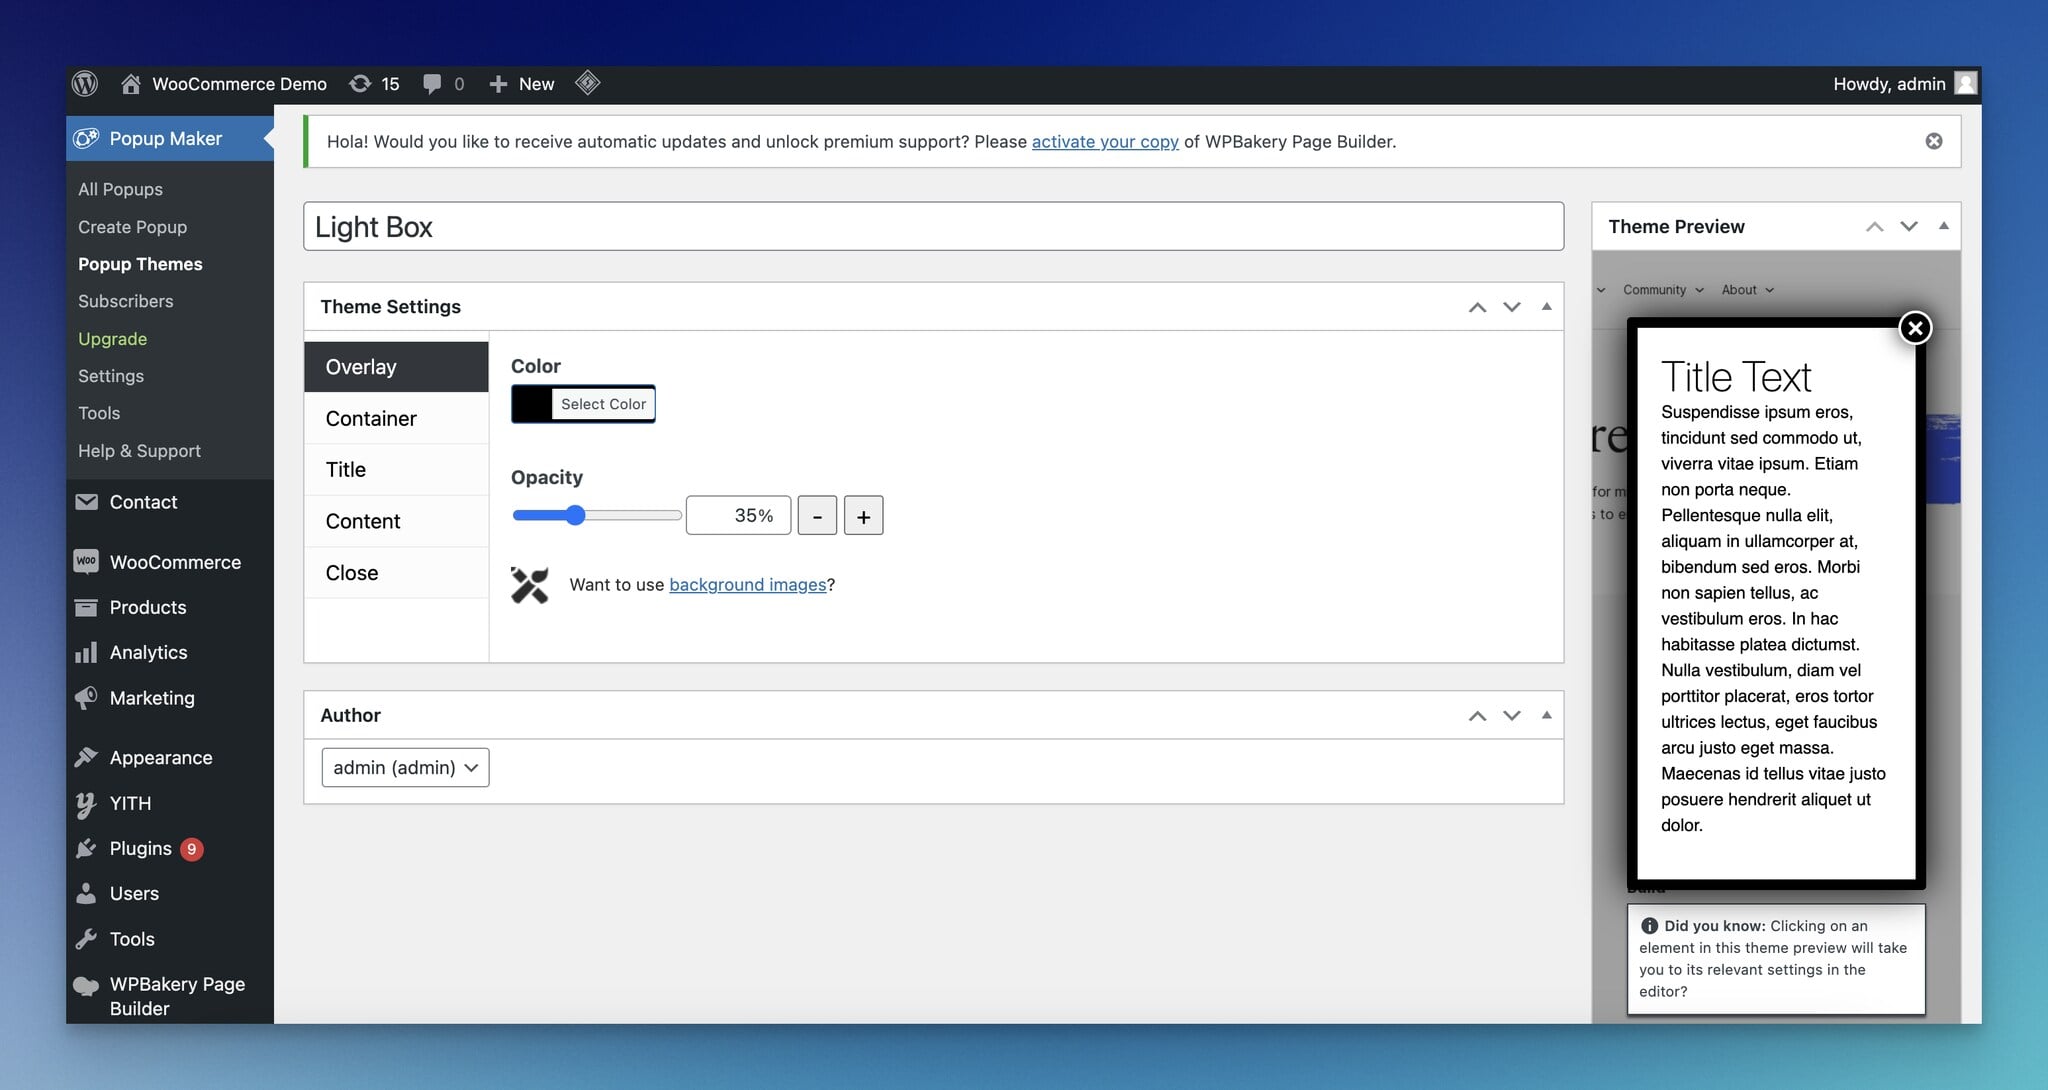Click the WPBakery Page Builder icon

point(86,985)
